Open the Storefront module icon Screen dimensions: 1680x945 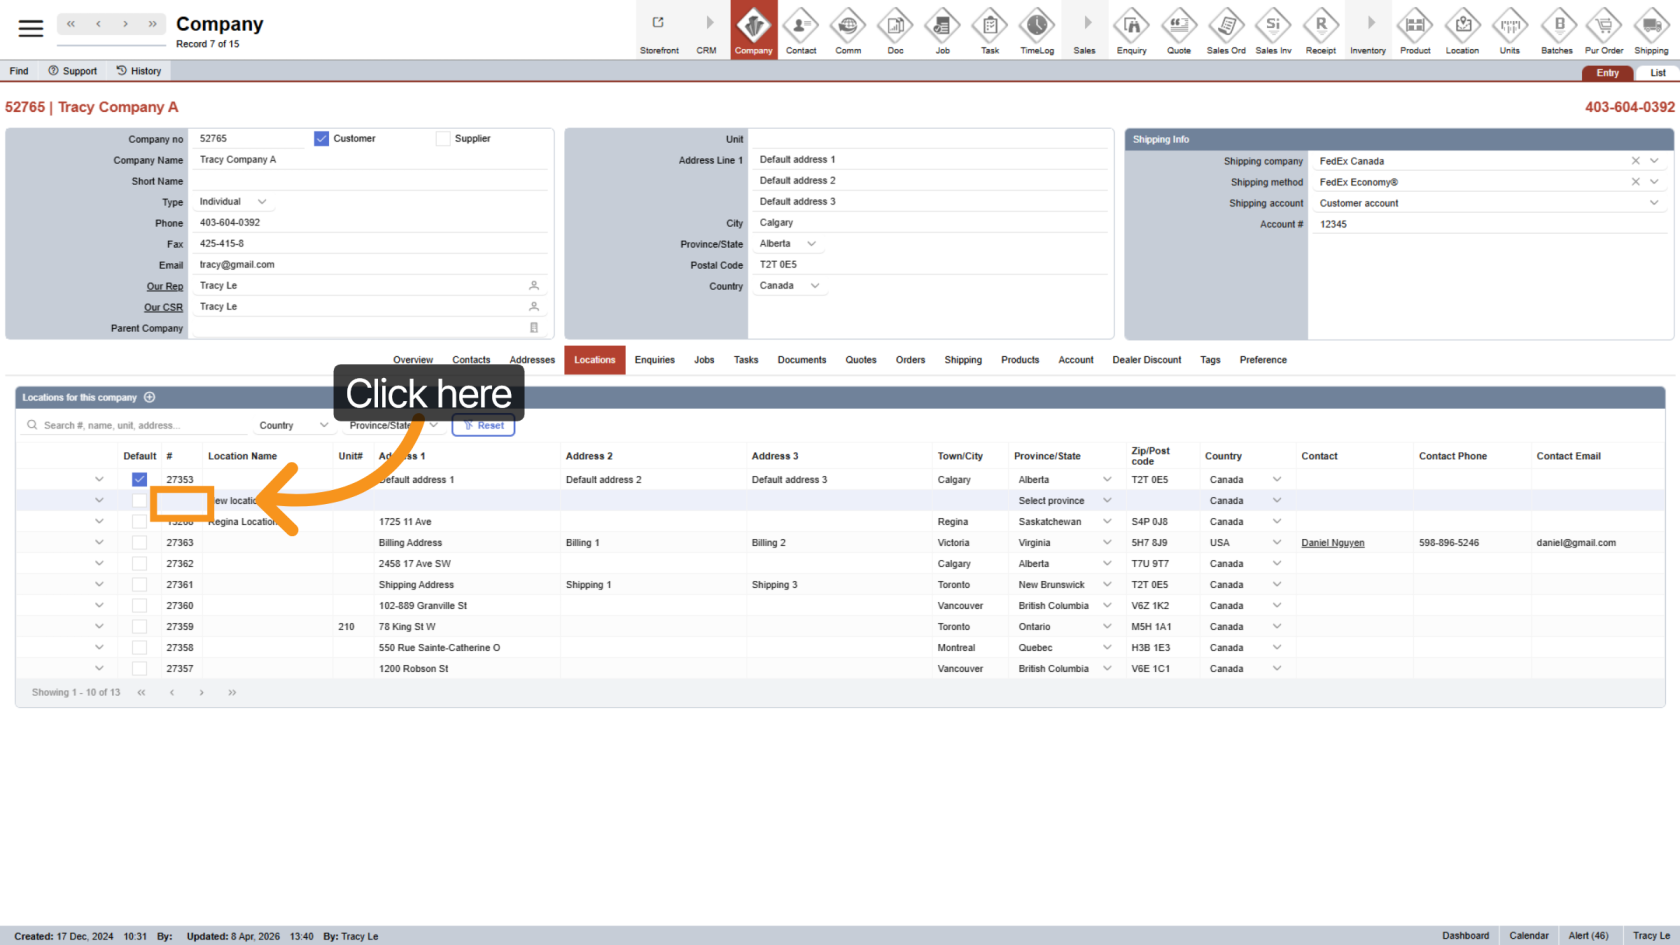659,30
